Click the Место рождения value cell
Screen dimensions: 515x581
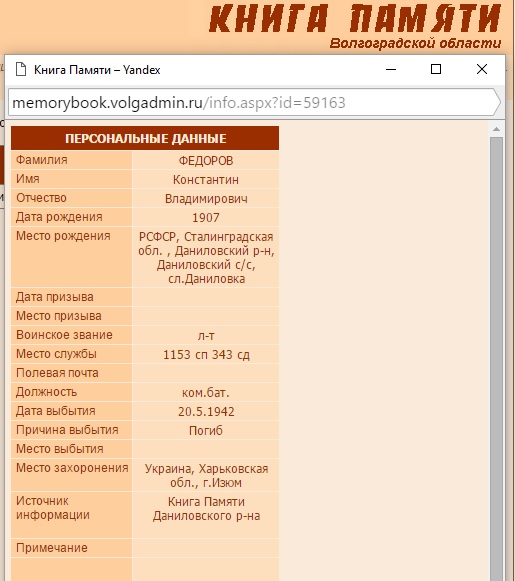(206, 258)
